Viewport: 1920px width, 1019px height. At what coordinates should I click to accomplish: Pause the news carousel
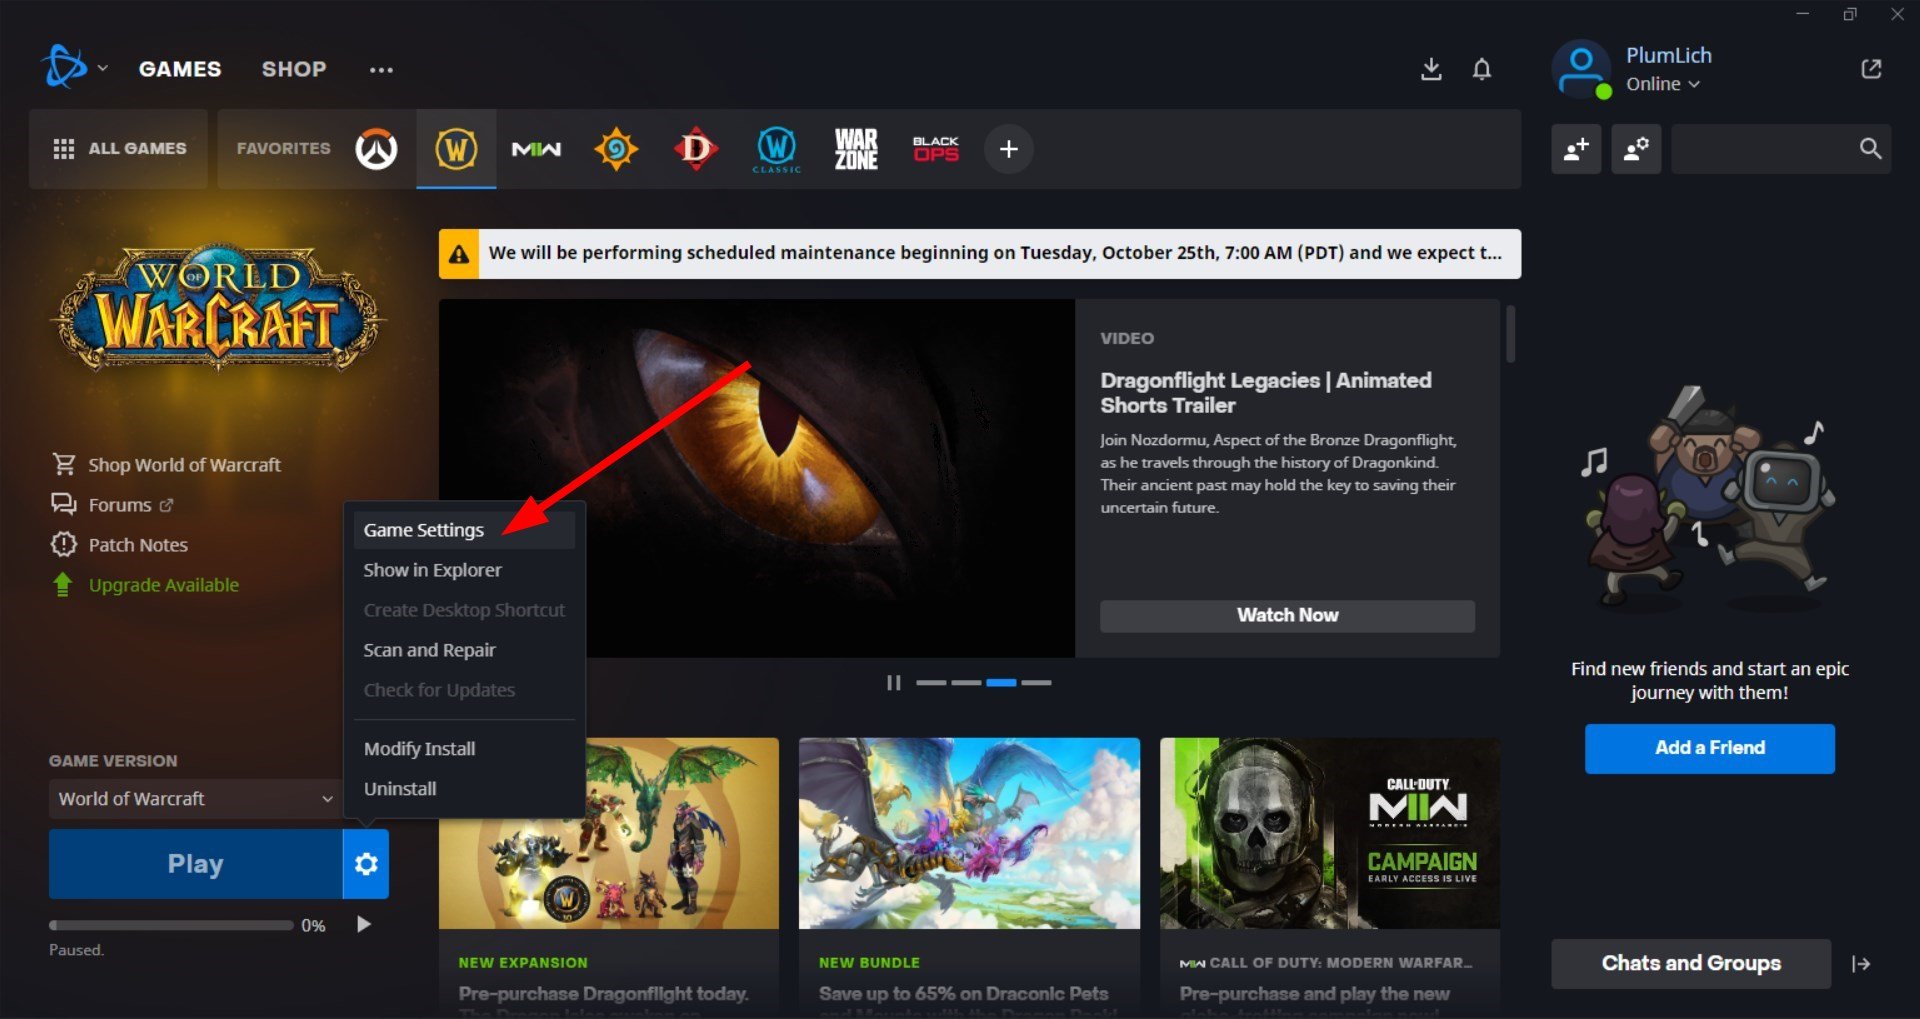coord(893,683)
